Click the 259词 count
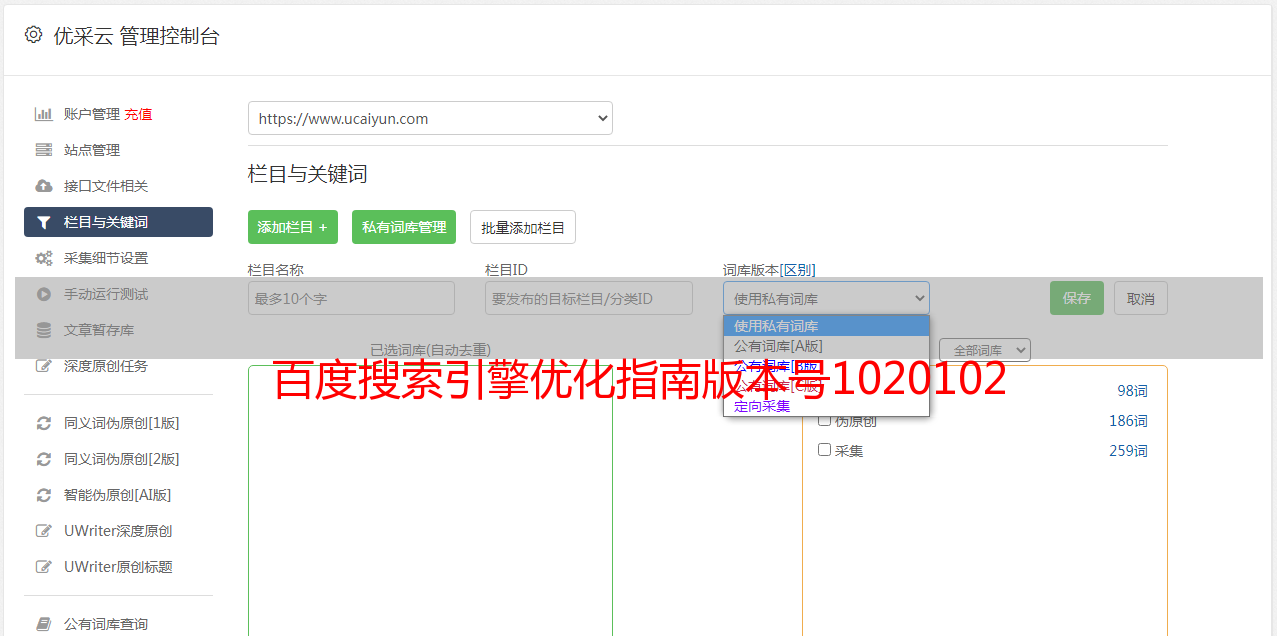 coord(1128,451)
